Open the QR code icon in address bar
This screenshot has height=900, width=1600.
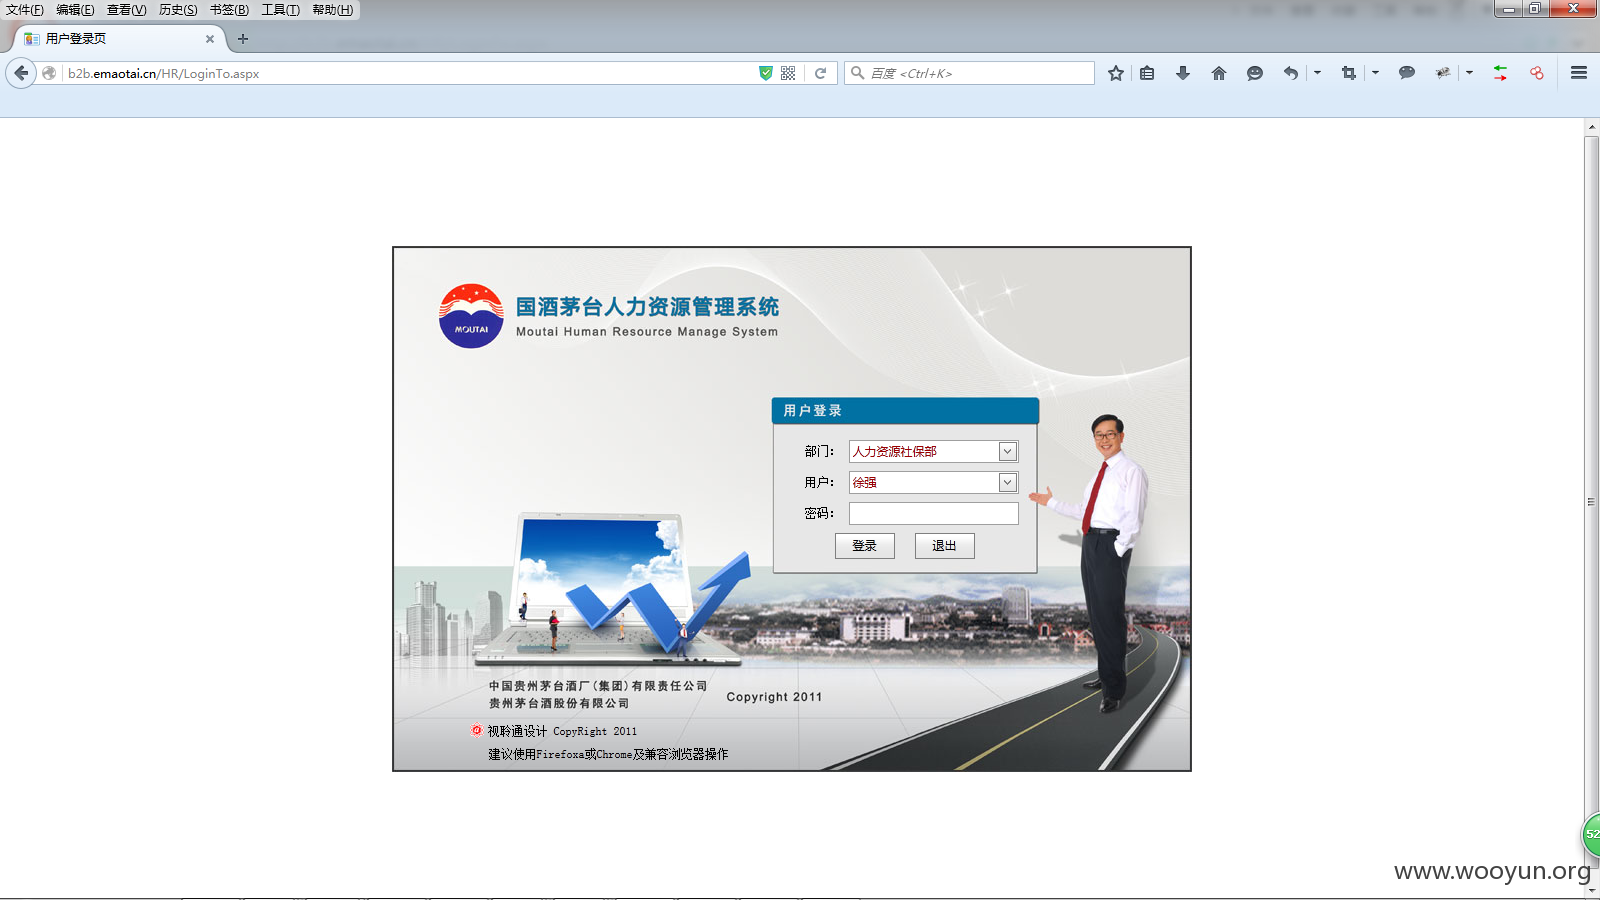788,73
